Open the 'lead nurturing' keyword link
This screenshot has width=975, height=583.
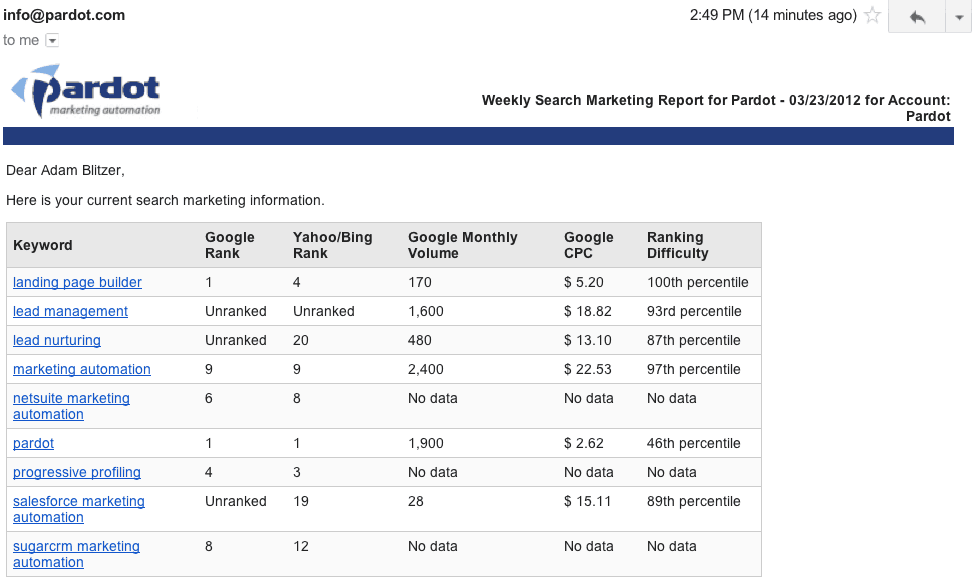[57, 341]
